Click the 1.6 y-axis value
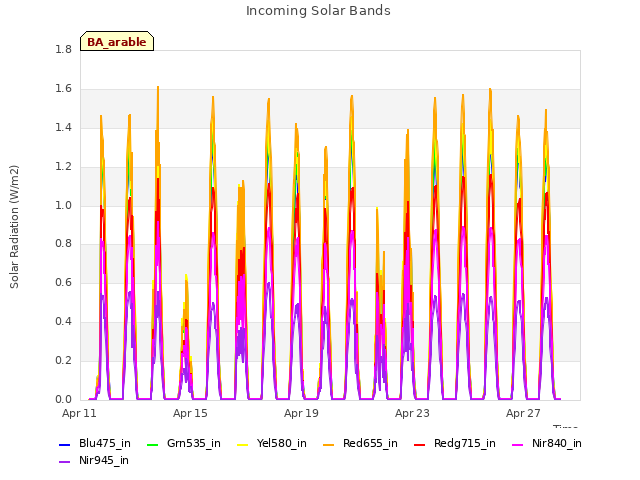 point(63,88)
